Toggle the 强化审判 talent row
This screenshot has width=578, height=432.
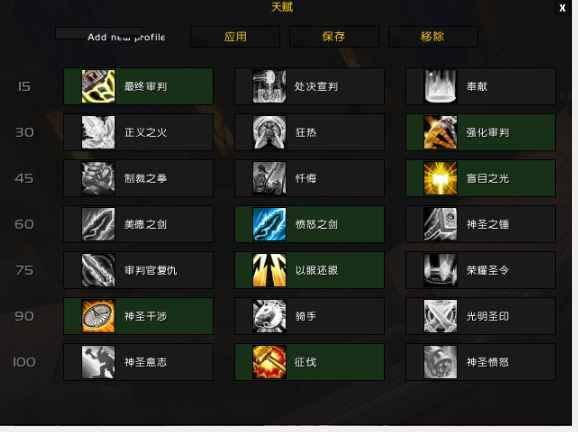(481, 132)
